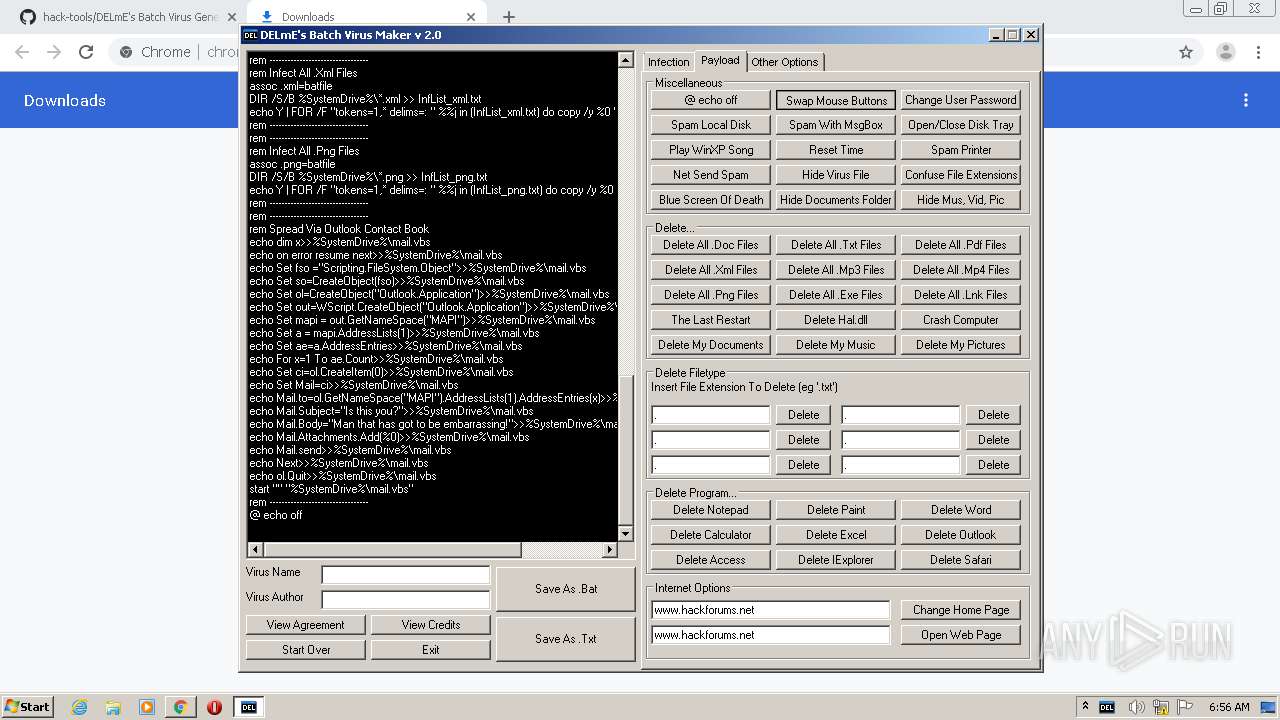Click Chrome's back navigation arrow
Image resolution: width=1280 pixels, height=720 pixels.
coord(22,52)
